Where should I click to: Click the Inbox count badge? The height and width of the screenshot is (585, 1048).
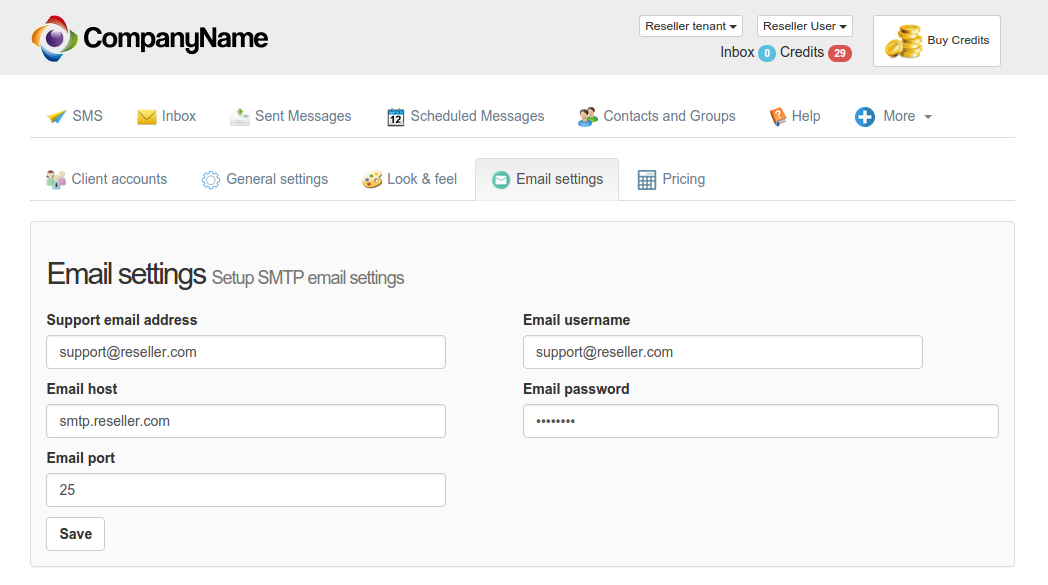point(767,53)
